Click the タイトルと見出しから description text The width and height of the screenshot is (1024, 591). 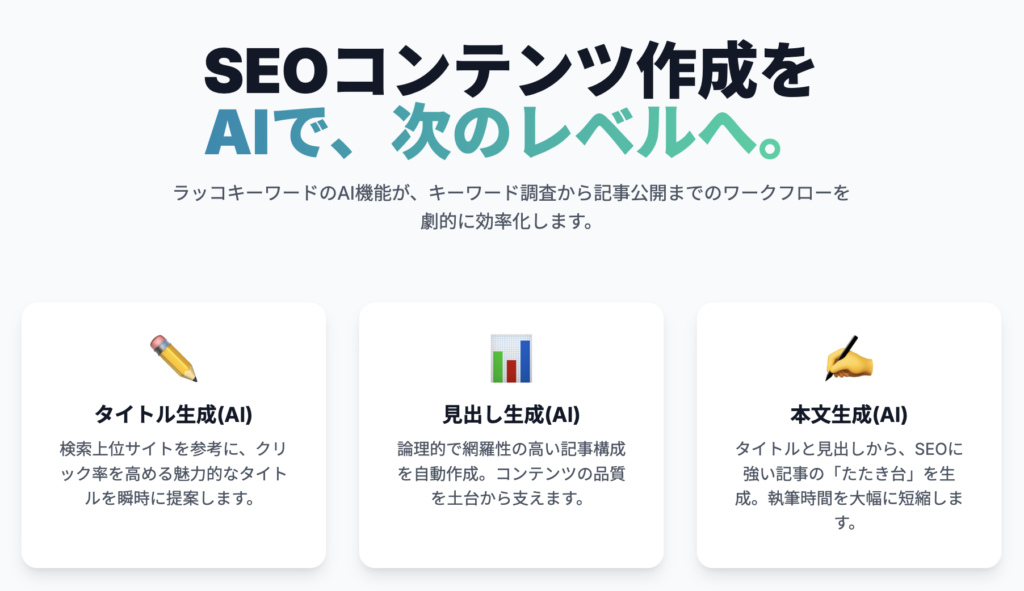coord(849,485)
